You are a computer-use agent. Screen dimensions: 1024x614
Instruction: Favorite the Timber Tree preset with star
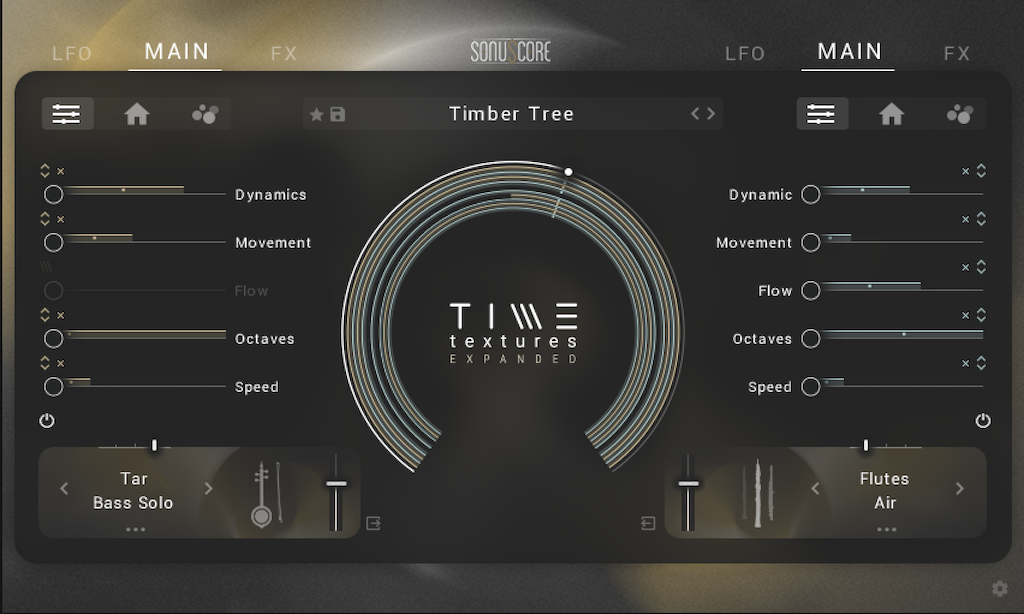317,114
